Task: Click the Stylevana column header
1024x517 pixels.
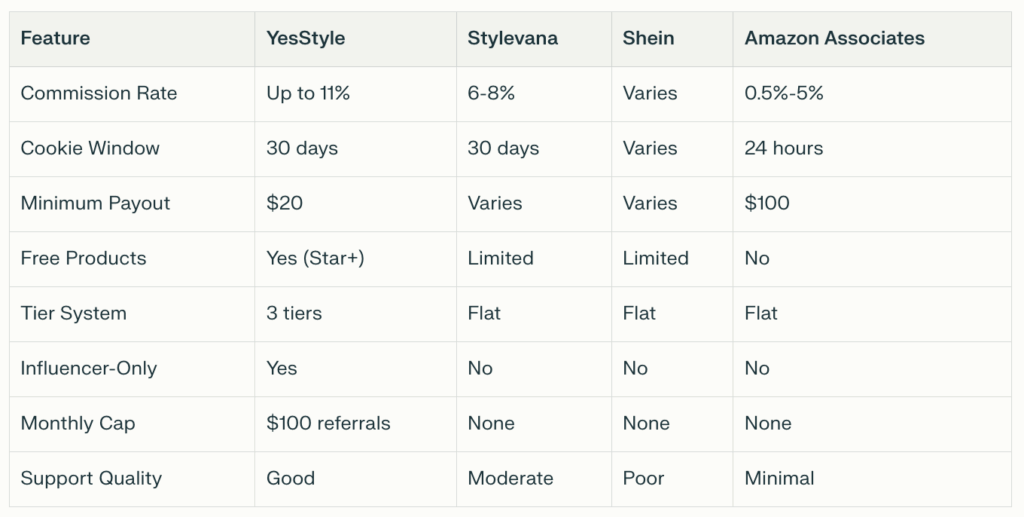Action: 512,38
